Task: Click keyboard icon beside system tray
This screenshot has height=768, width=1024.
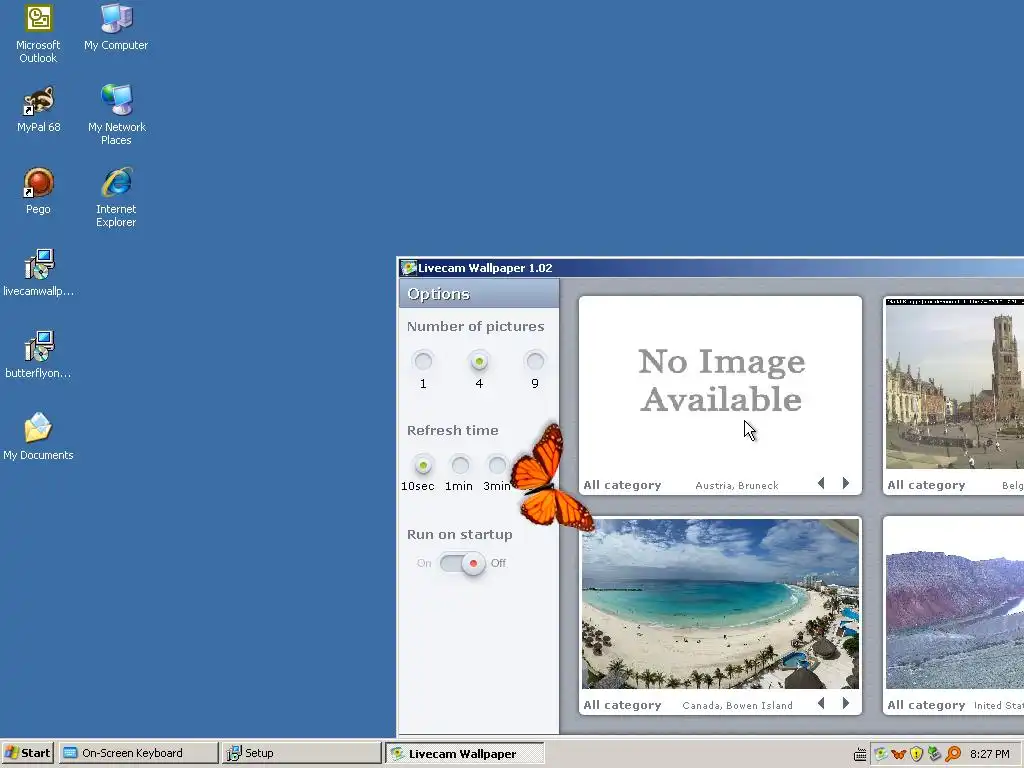Action: coord(860,754)
